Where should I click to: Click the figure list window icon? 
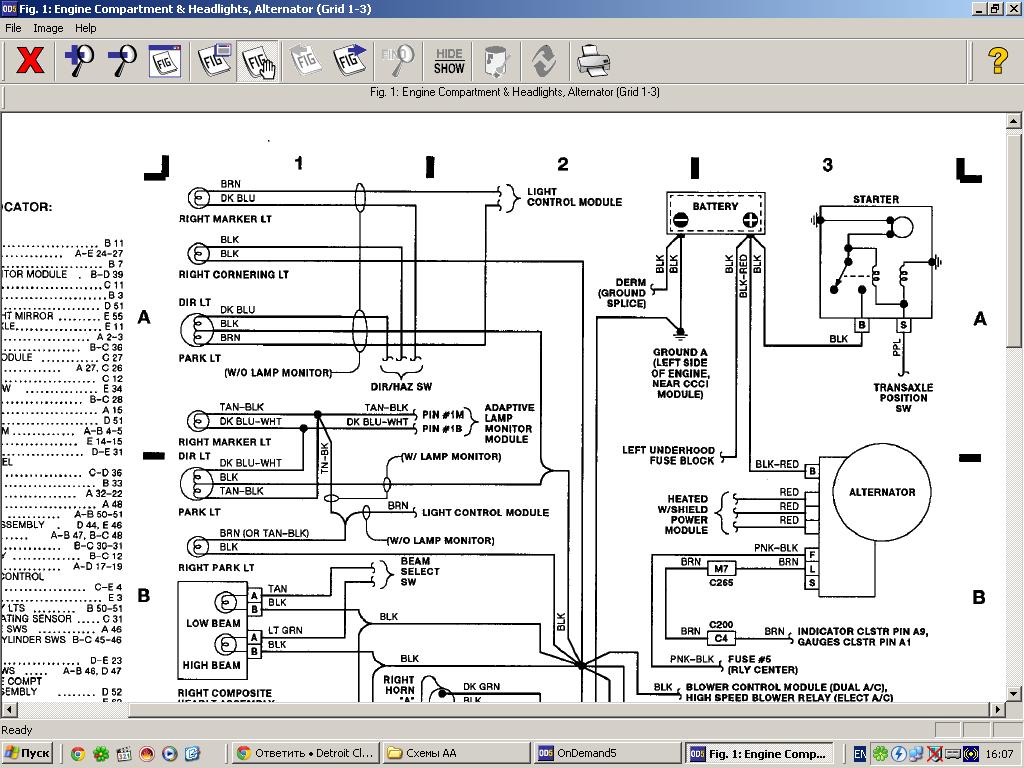click(214, 61)
